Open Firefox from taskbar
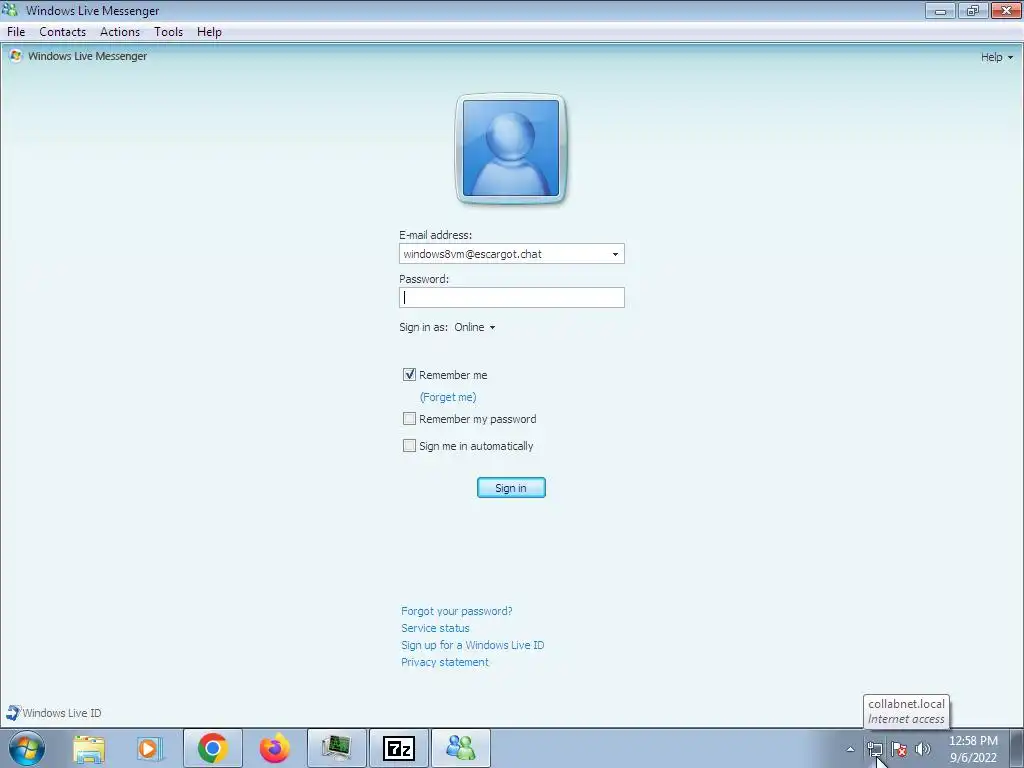The width and height of the screenshot is (1024, 768). (x=274, y=748)
